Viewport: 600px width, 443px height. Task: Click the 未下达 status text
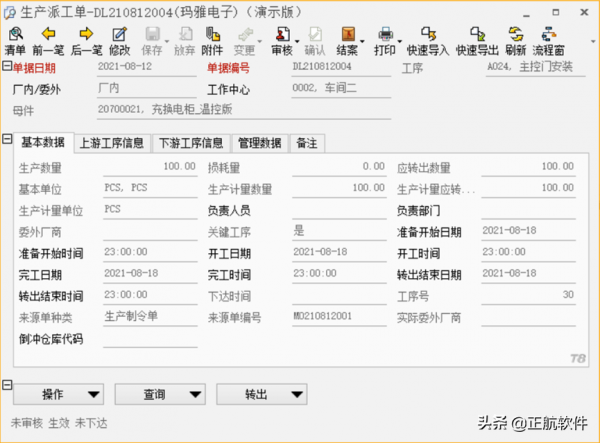tap(91, 423)
